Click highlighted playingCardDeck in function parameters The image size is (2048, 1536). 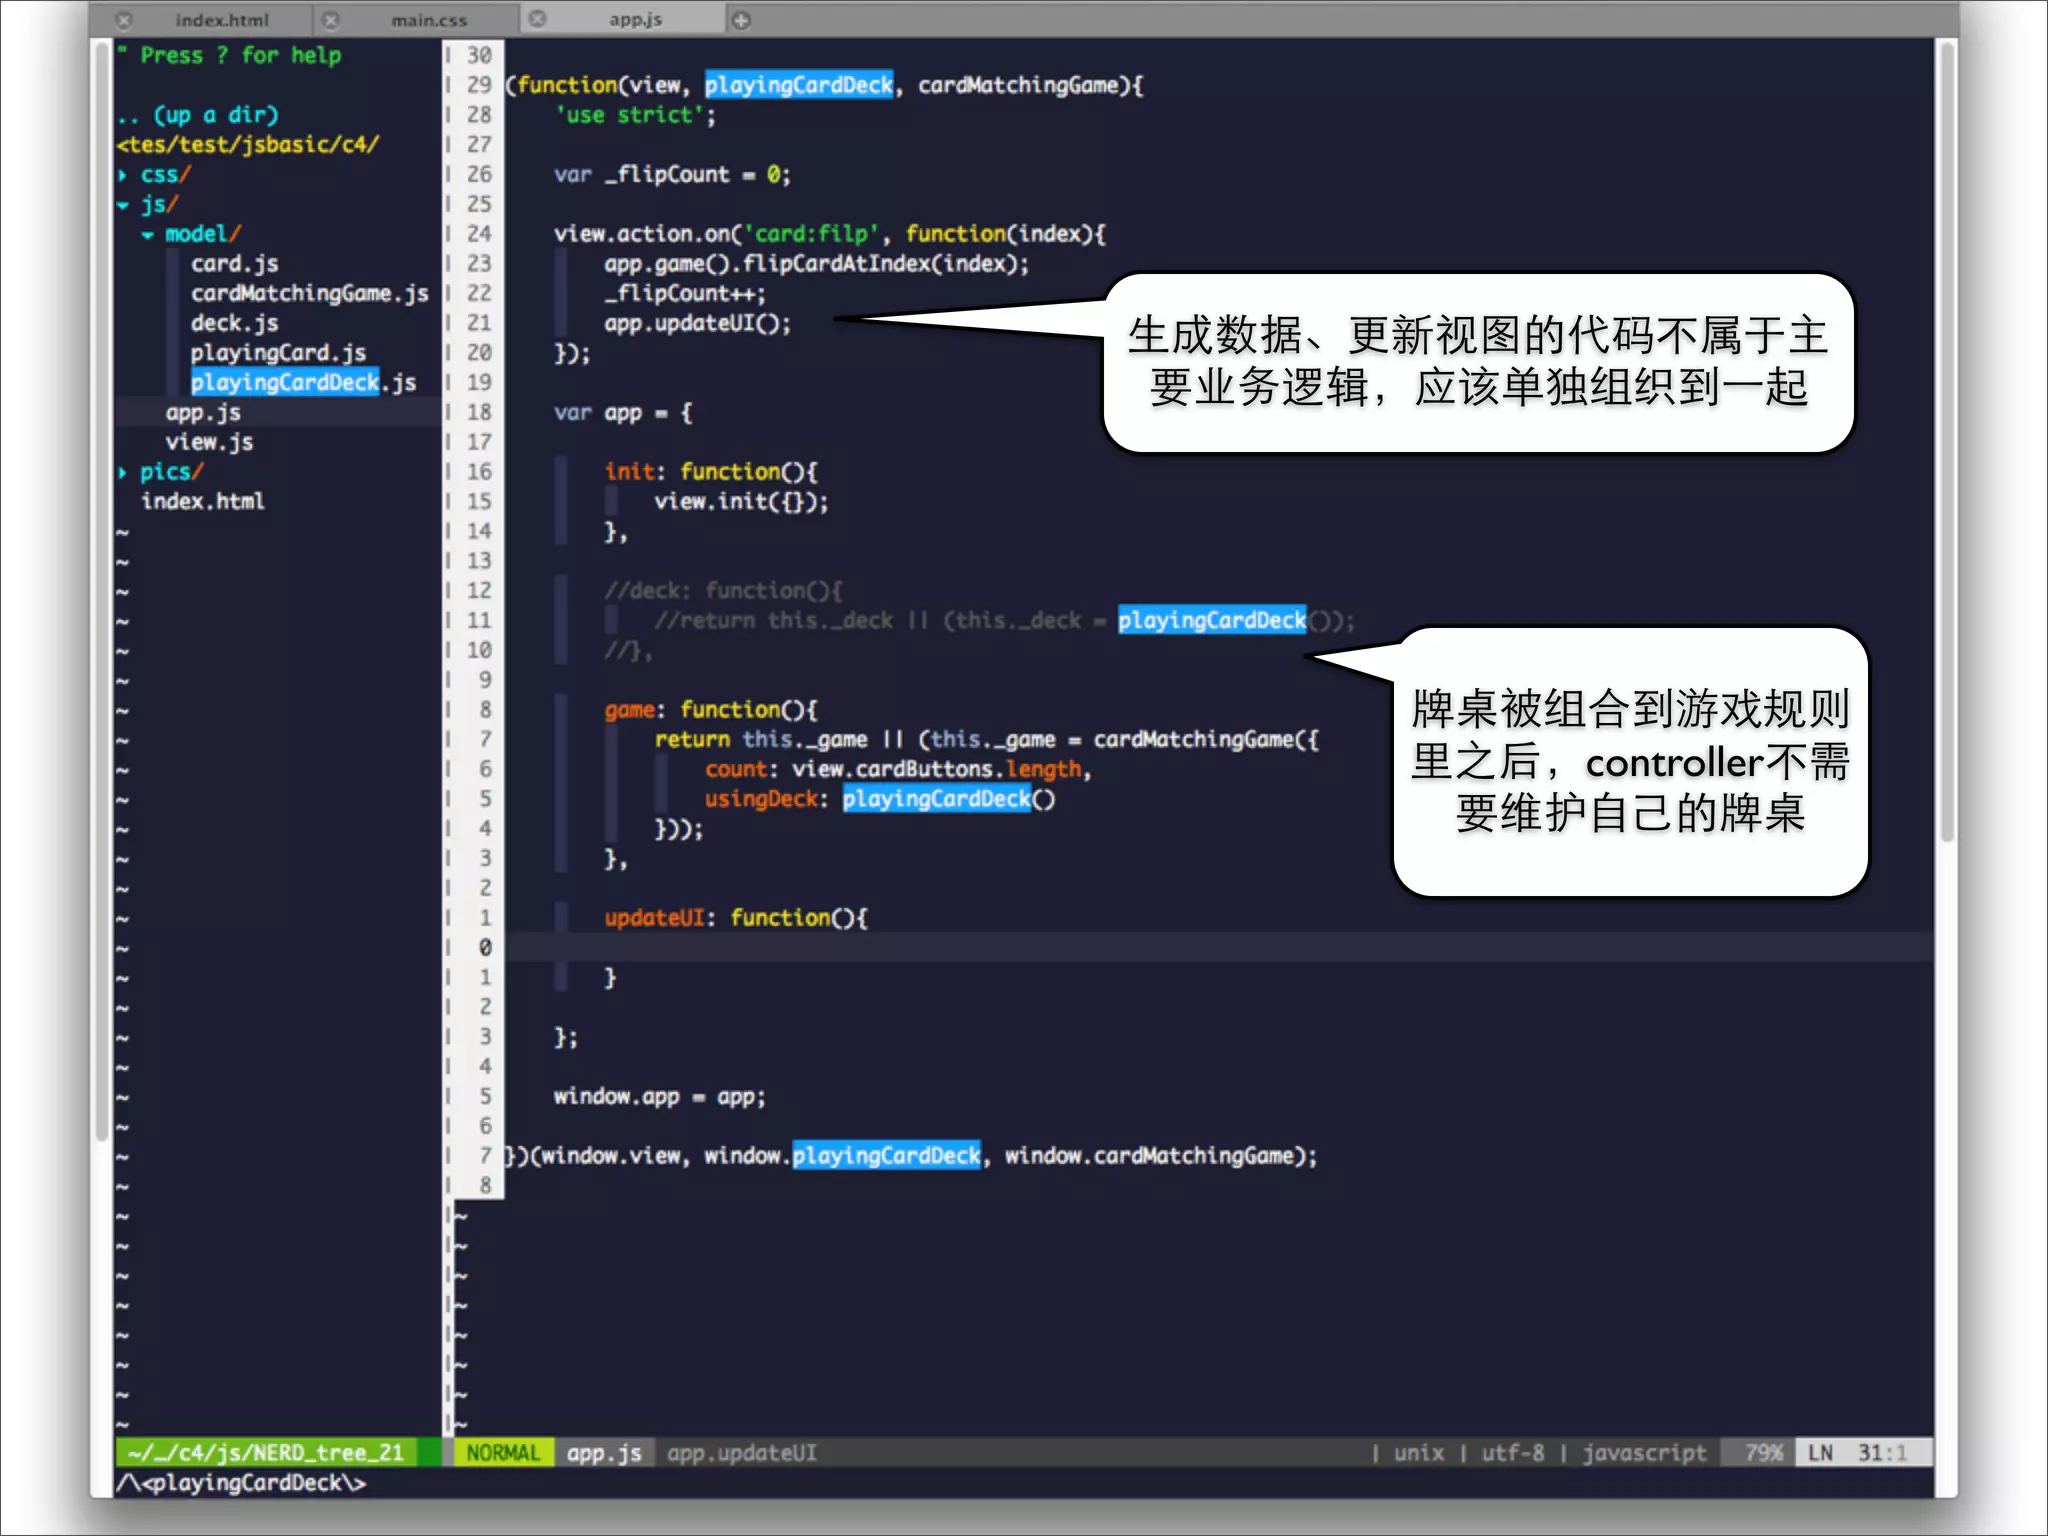click(798, 85)
